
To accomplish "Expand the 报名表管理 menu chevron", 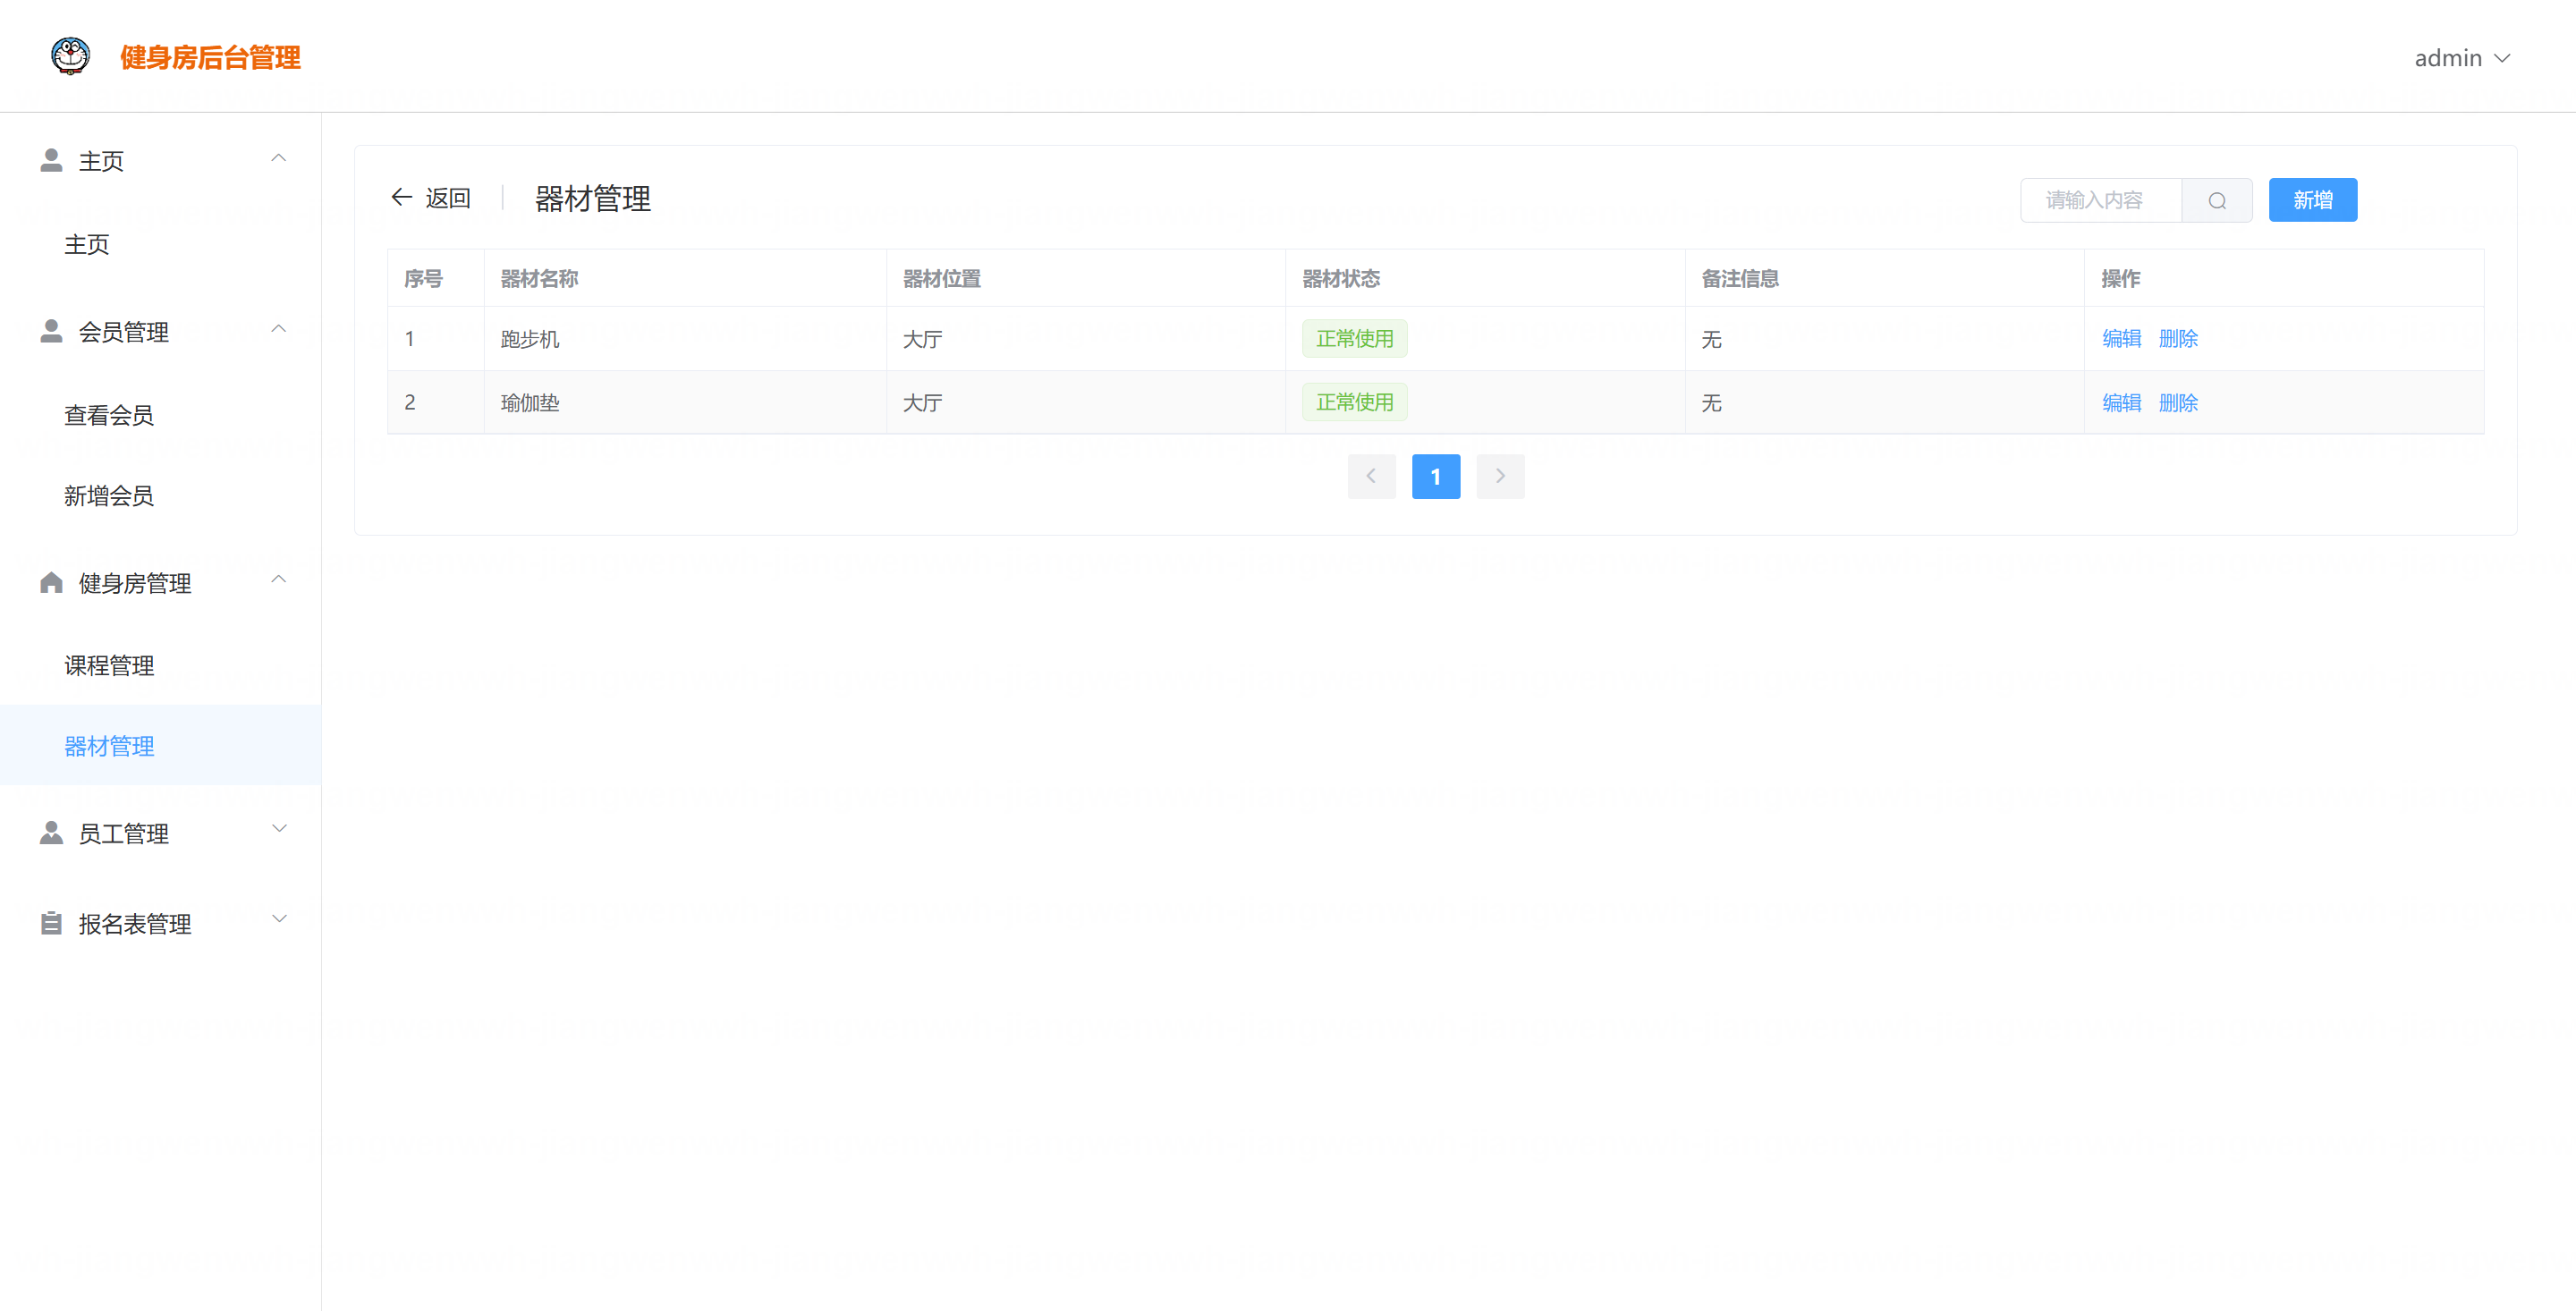I will coord(279,919).
